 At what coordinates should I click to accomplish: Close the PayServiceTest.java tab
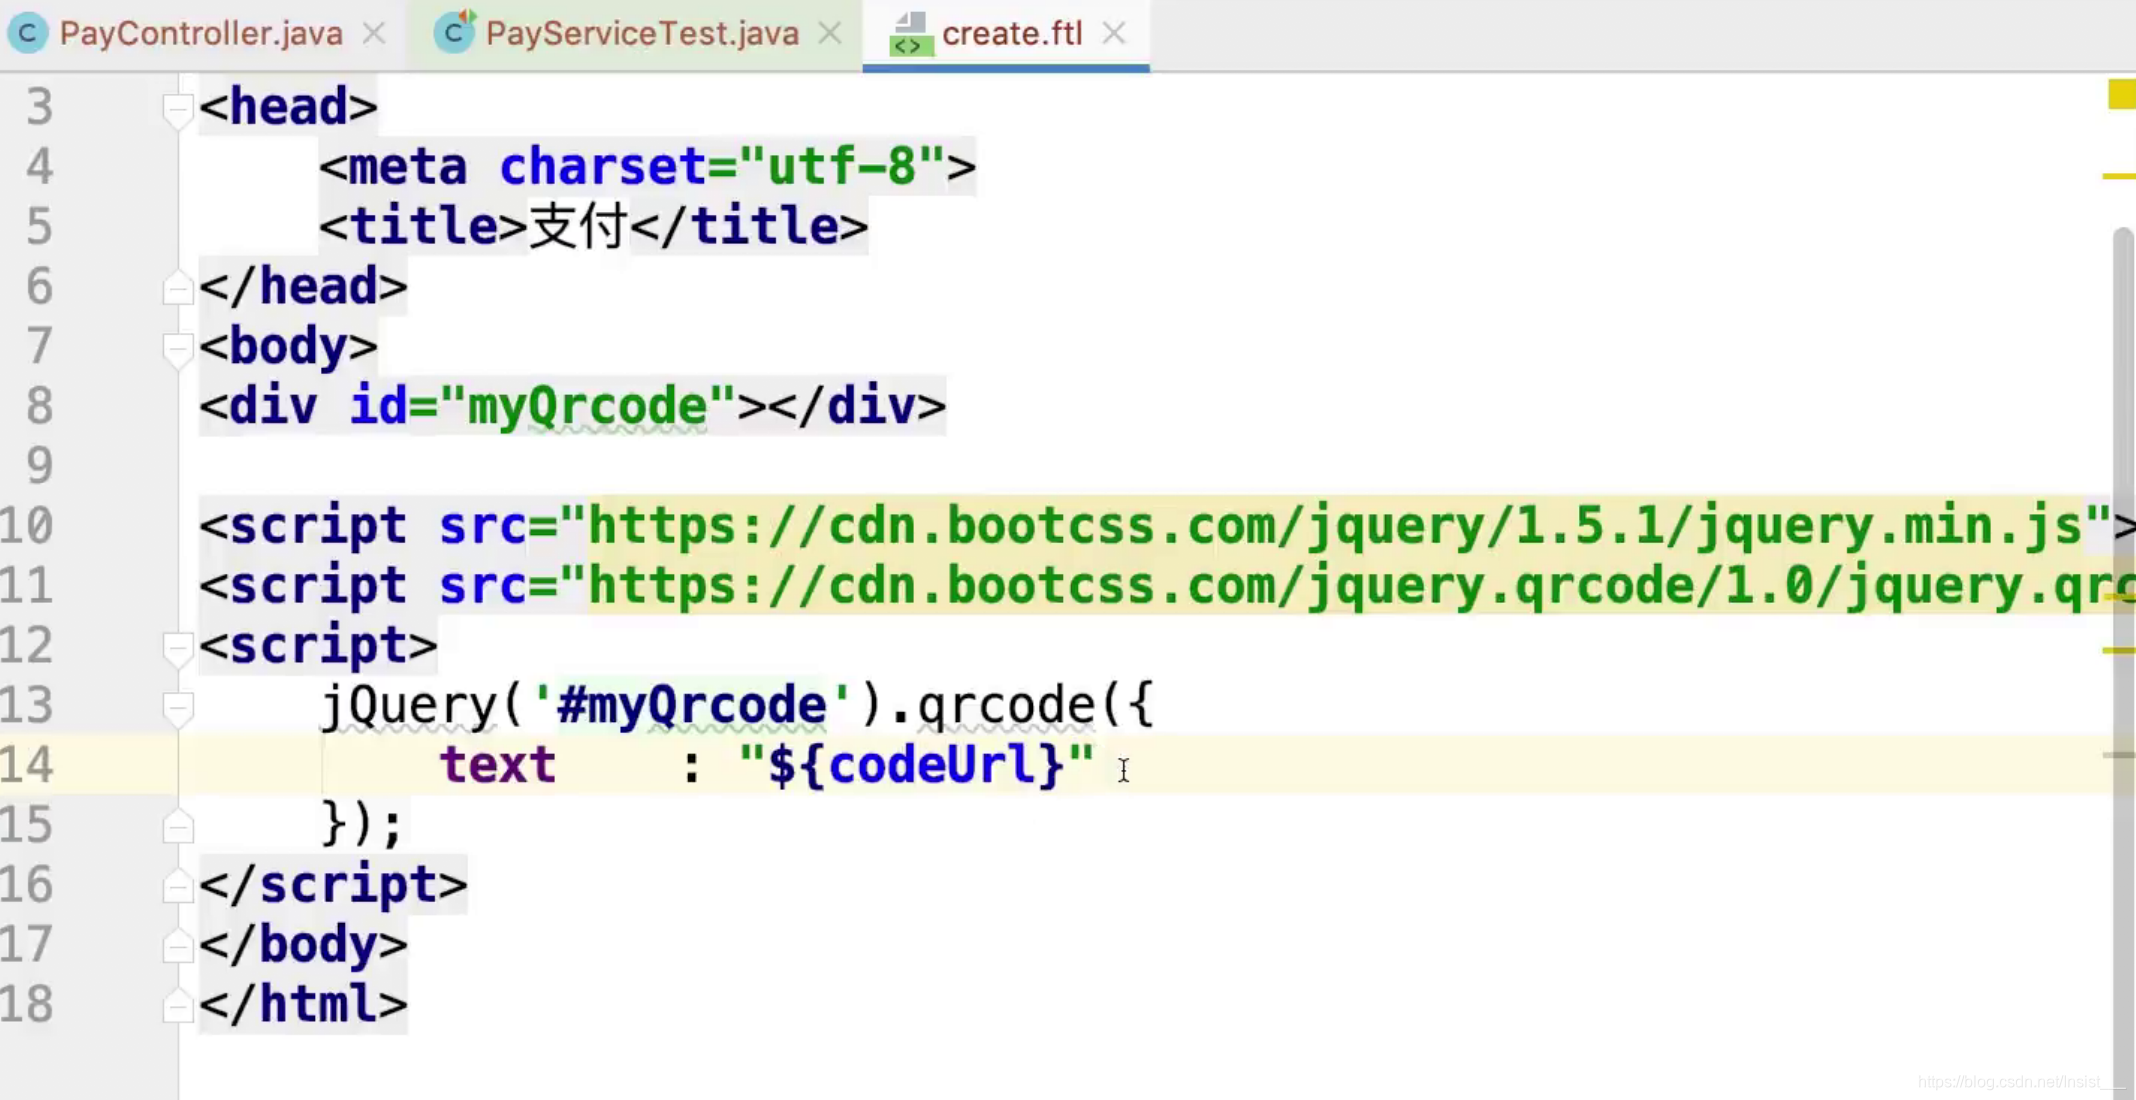point(829,34)
